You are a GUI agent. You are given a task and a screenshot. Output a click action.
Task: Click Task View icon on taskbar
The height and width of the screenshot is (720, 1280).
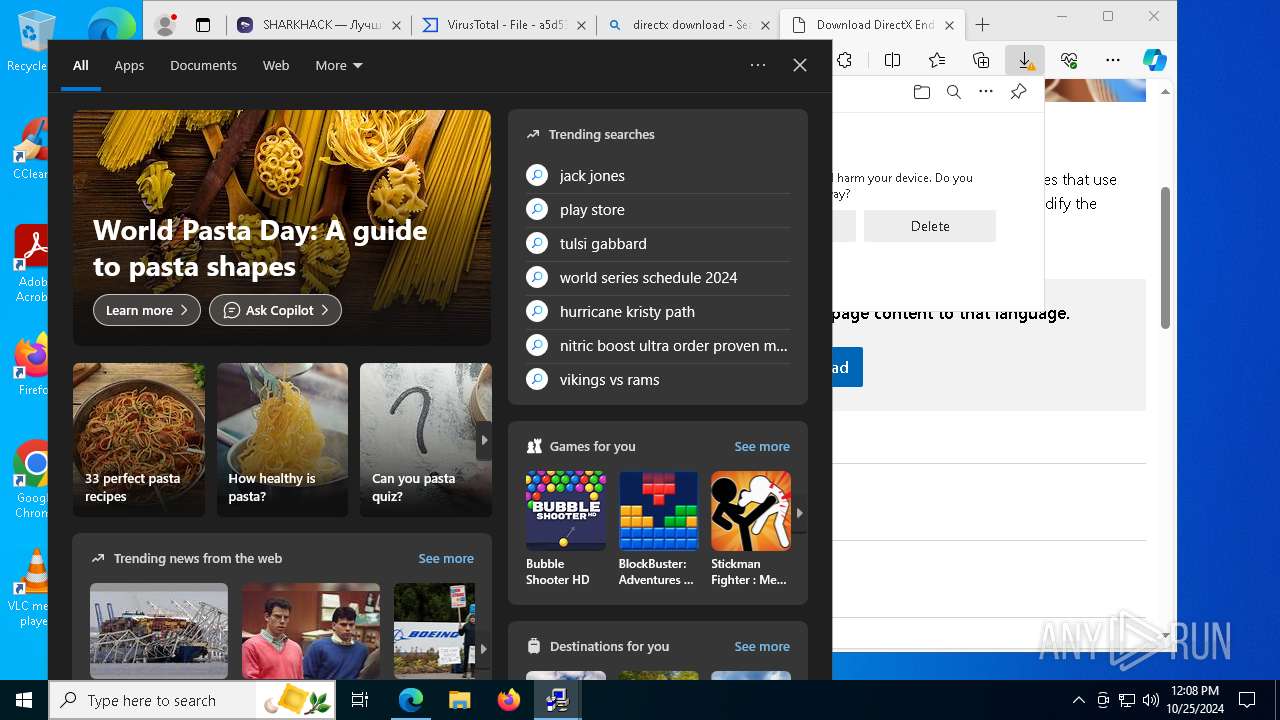[360, 700]
